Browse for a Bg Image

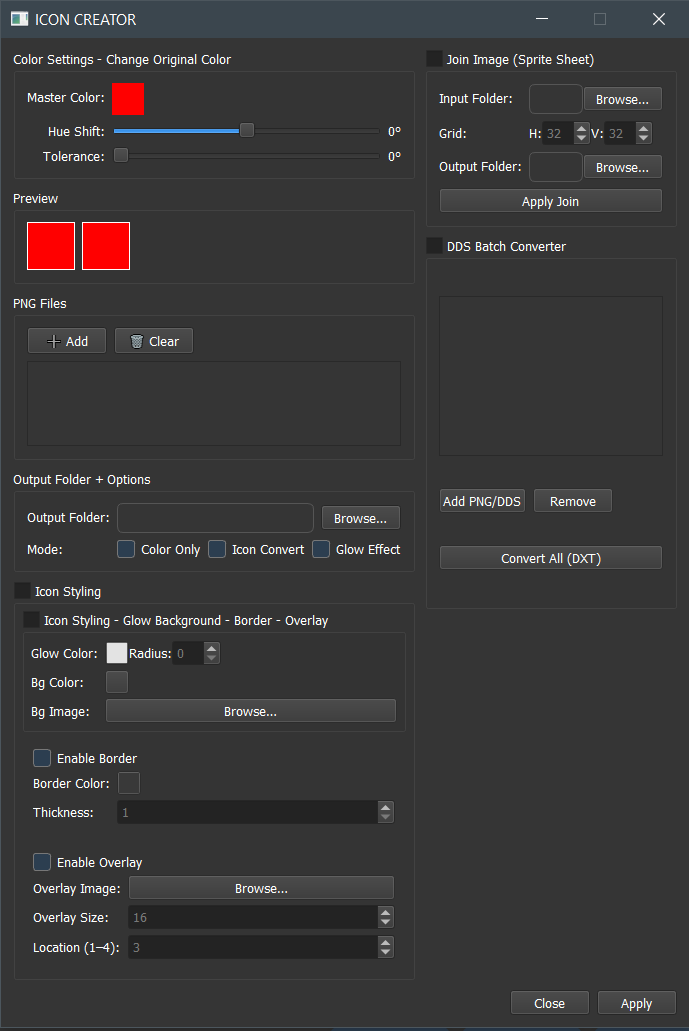pos(250,711)
